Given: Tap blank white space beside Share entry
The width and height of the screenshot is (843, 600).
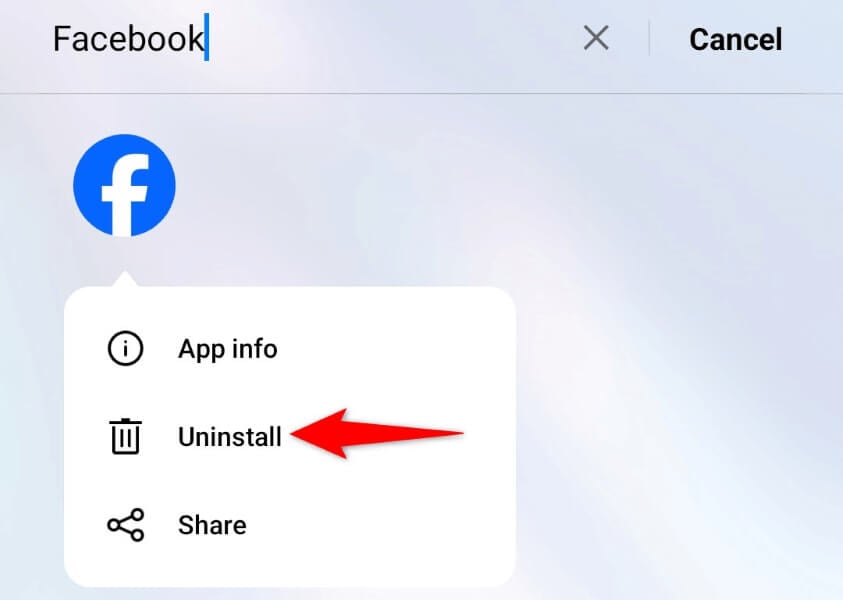Looking at the screenshot, I should pos(376,525).
